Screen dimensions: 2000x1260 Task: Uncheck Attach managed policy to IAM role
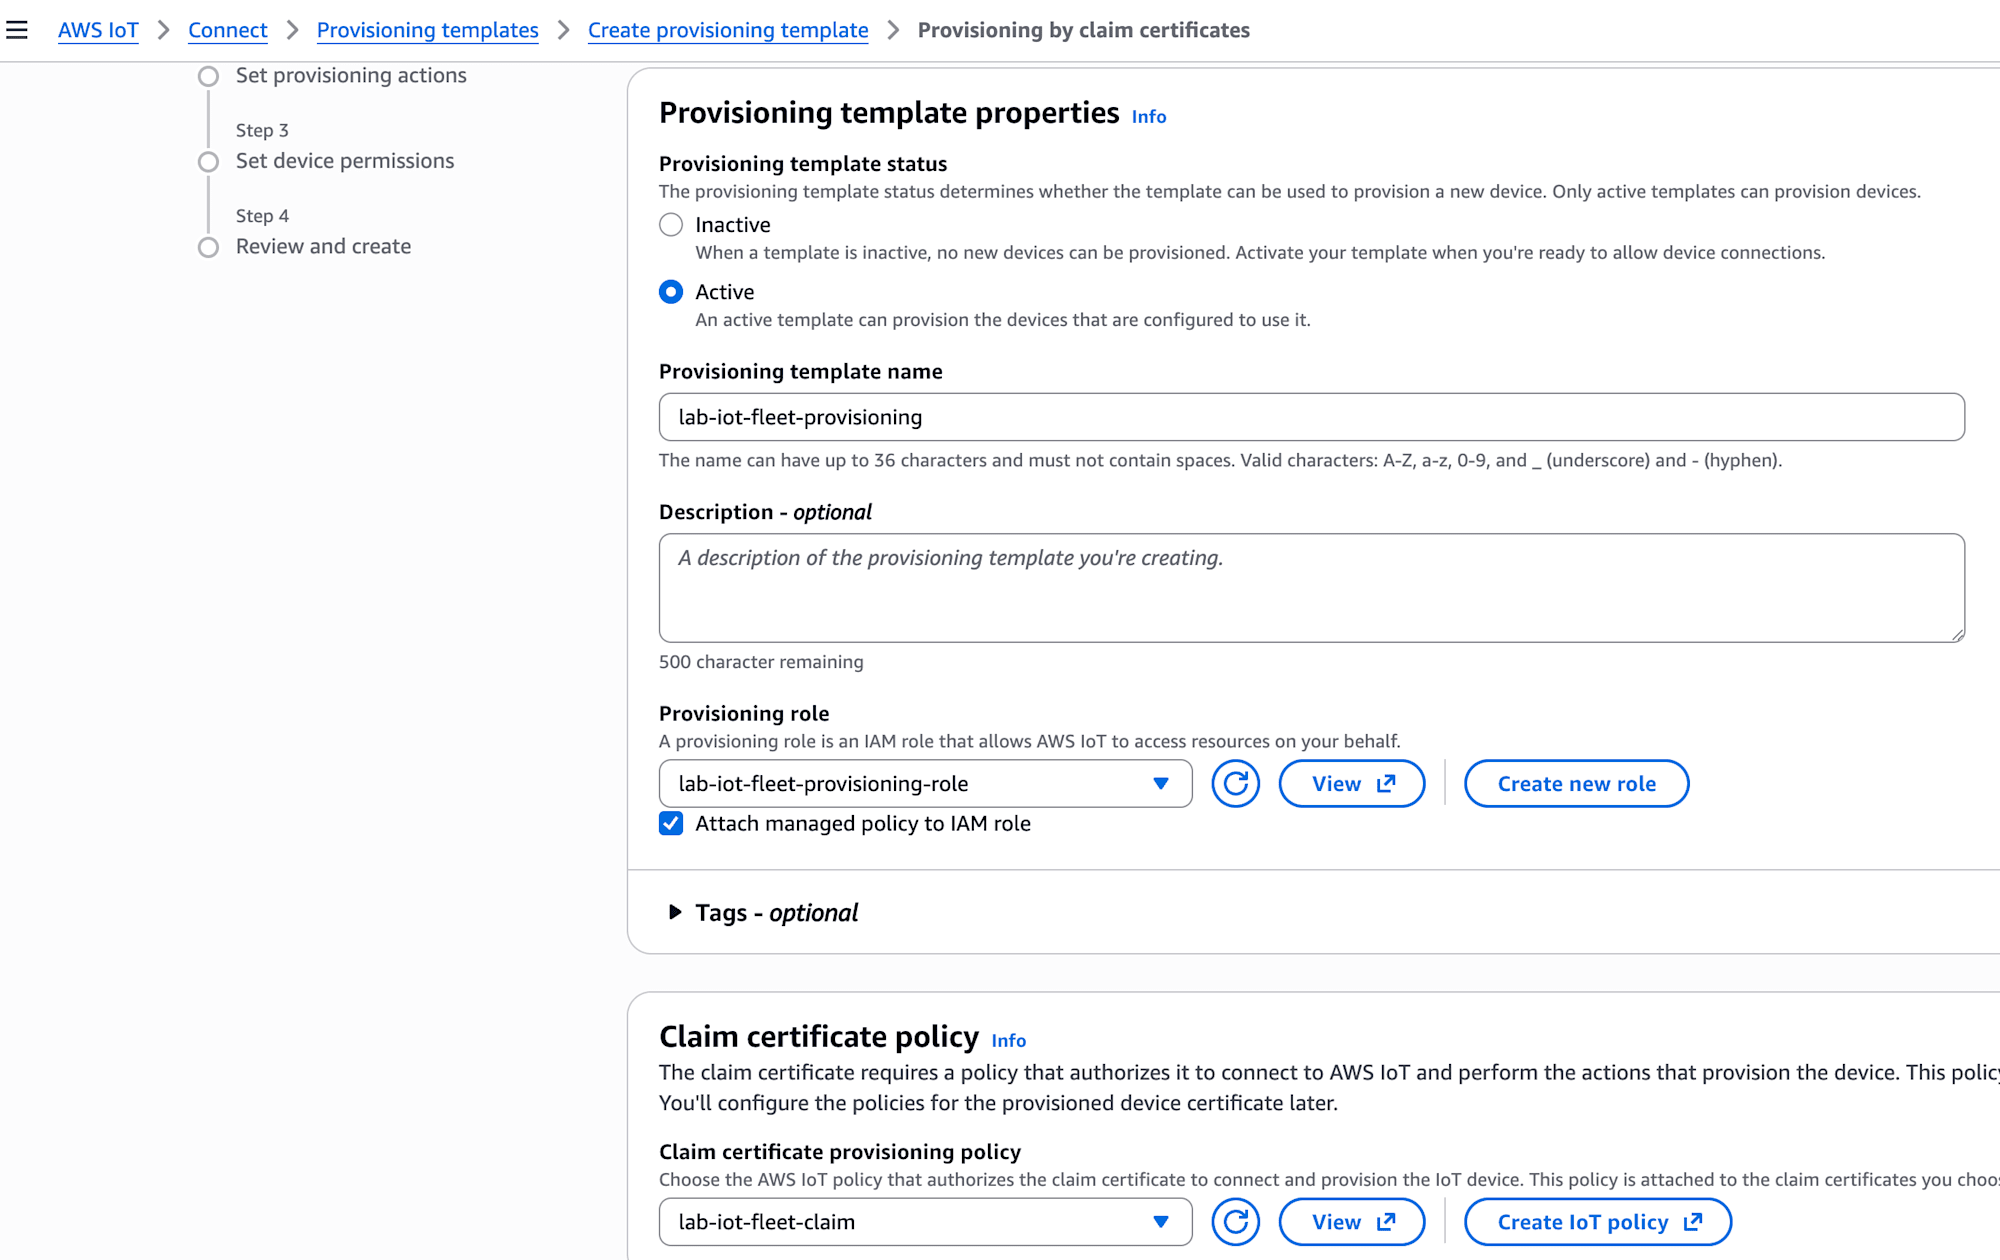[671, 823]
